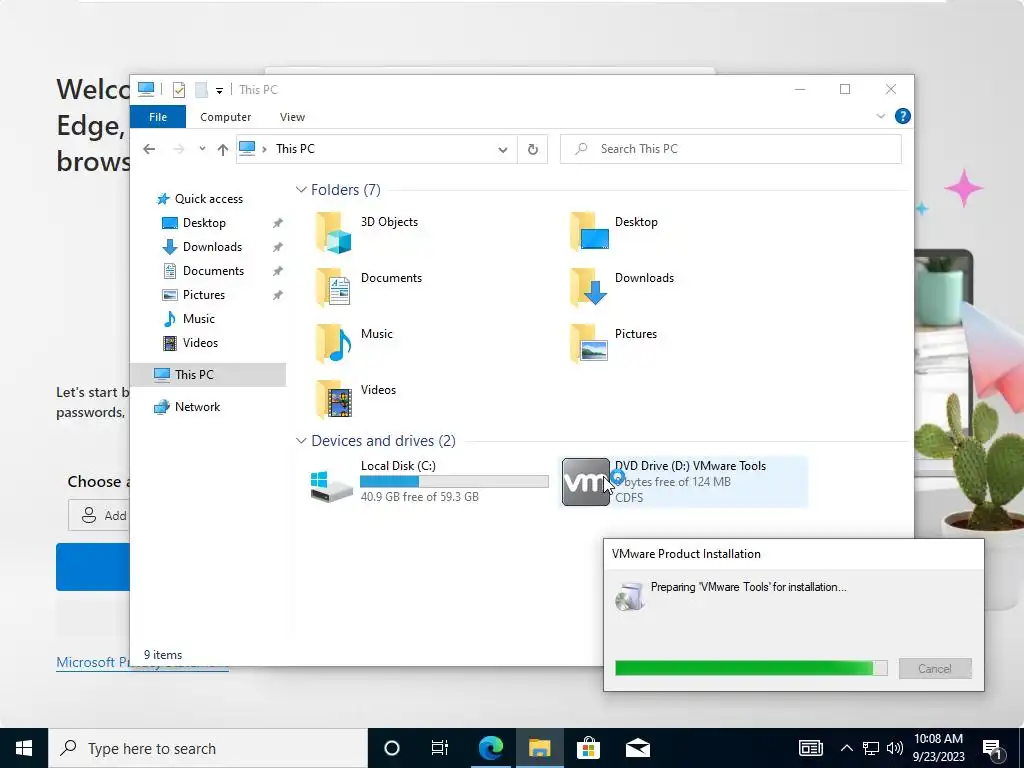The width and height of the screenshot is (1024, 768).
Task: Select Music in the navigation pane
Action: tap(199, 319)
